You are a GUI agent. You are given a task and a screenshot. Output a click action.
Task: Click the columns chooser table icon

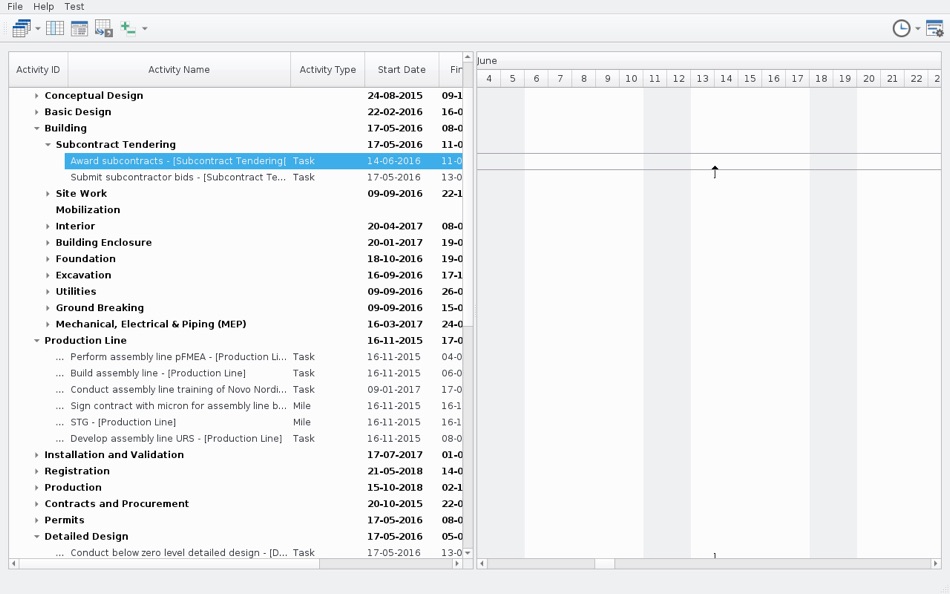[55, 28]
